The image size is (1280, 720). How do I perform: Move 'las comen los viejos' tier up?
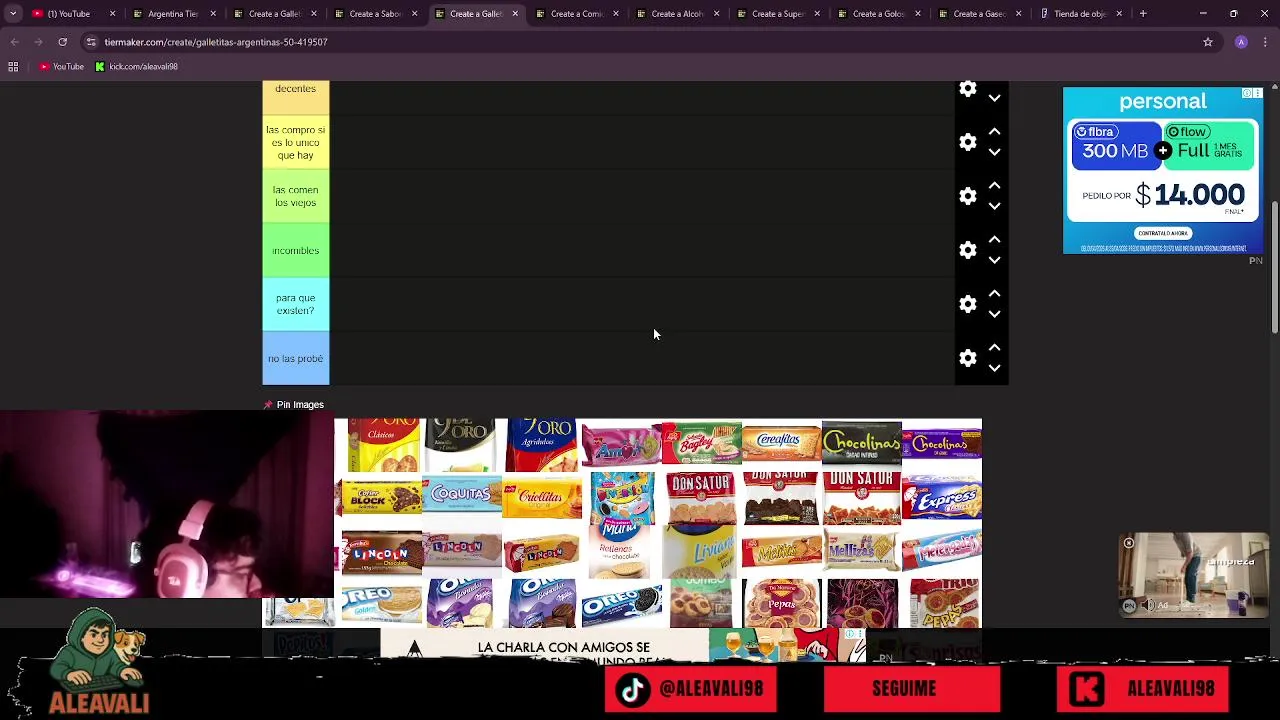994,186
